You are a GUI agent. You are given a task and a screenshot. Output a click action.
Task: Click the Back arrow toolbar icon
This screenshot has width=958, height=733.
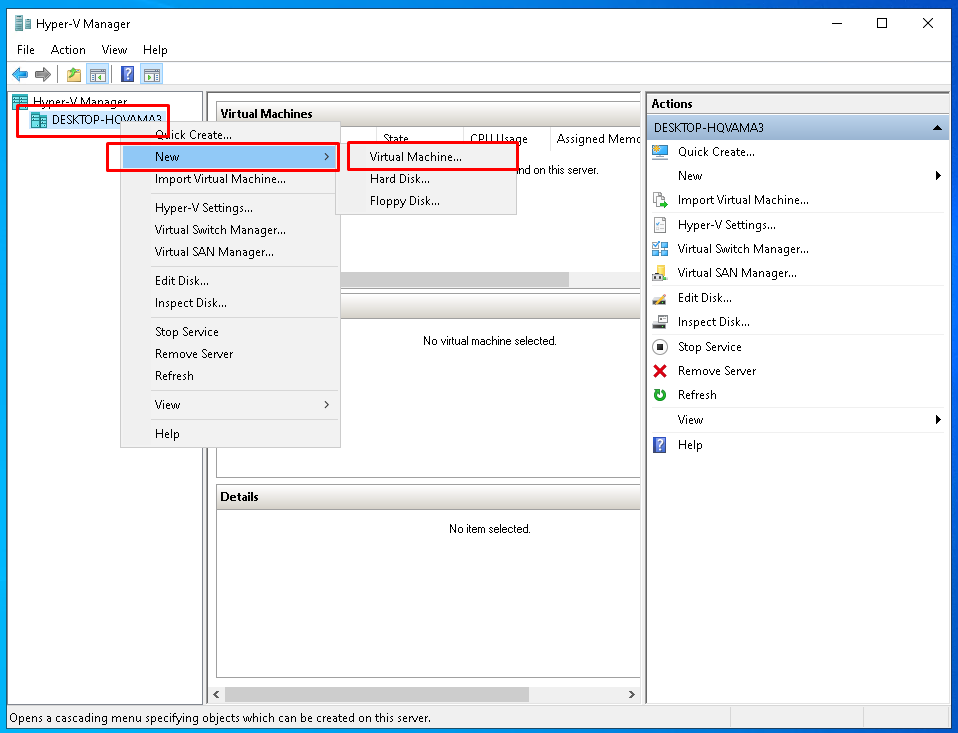point(20,75)
